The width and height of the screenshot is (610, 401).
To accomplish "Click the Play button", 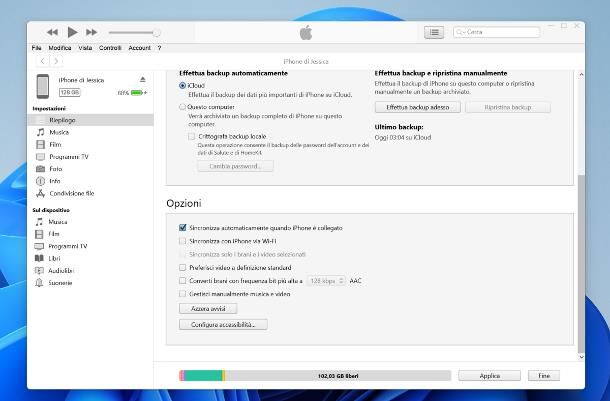I will click(72, 32).
